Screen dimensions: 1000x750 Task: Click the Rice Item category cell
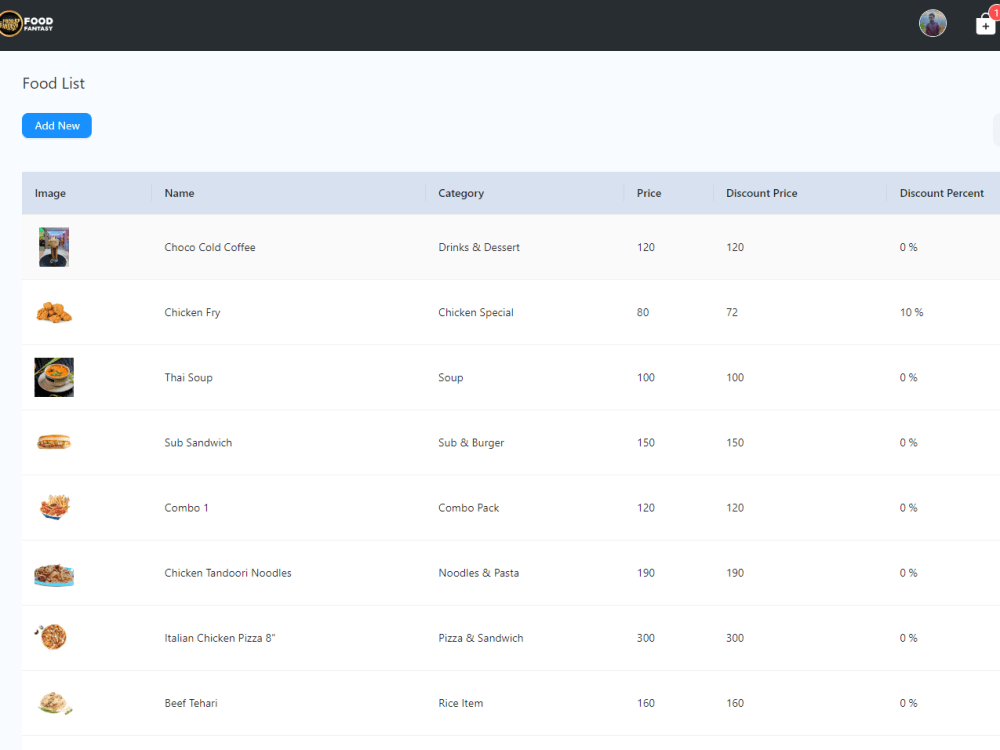point(460,703)
